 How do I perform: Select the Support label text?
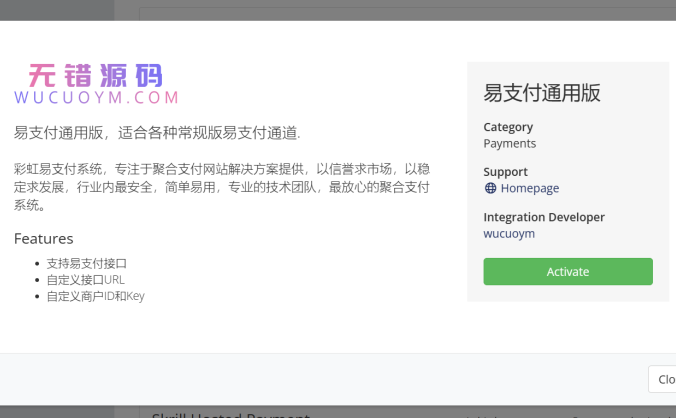[505, 172]
